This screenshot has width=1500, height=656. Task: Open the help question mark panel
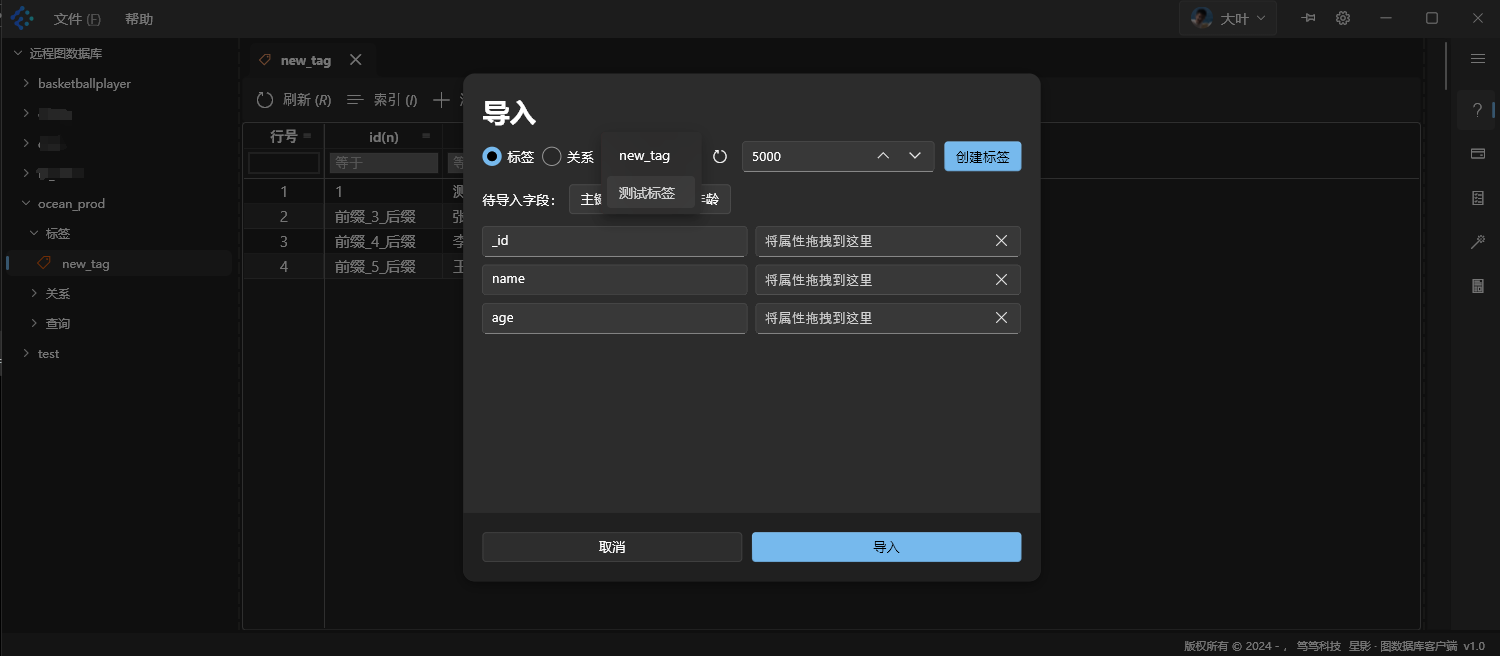[1477, 110]
